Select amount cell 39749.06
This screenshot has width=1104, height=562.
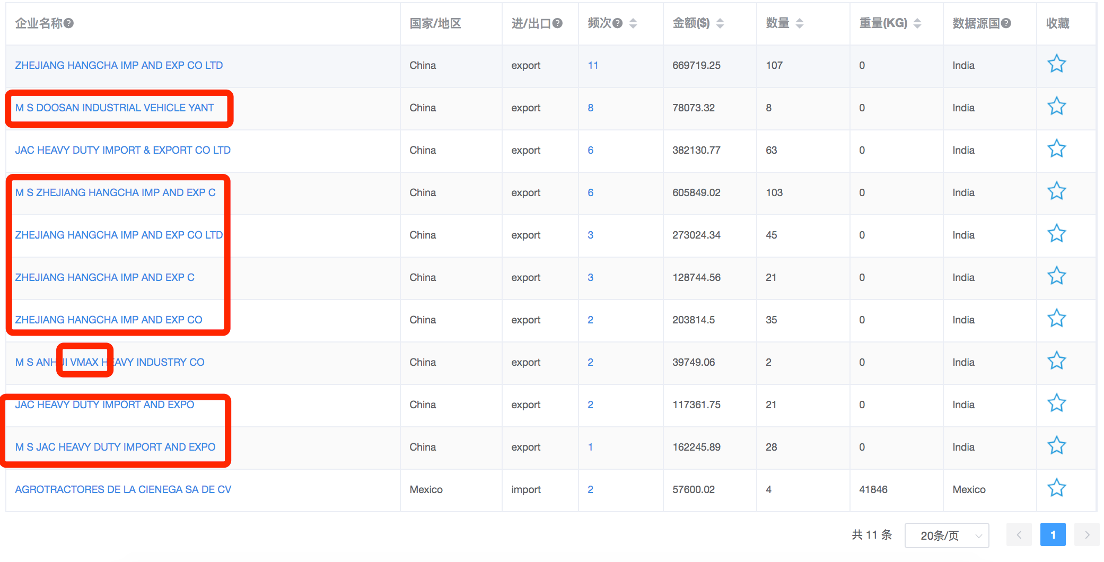[x=694, y=362]
